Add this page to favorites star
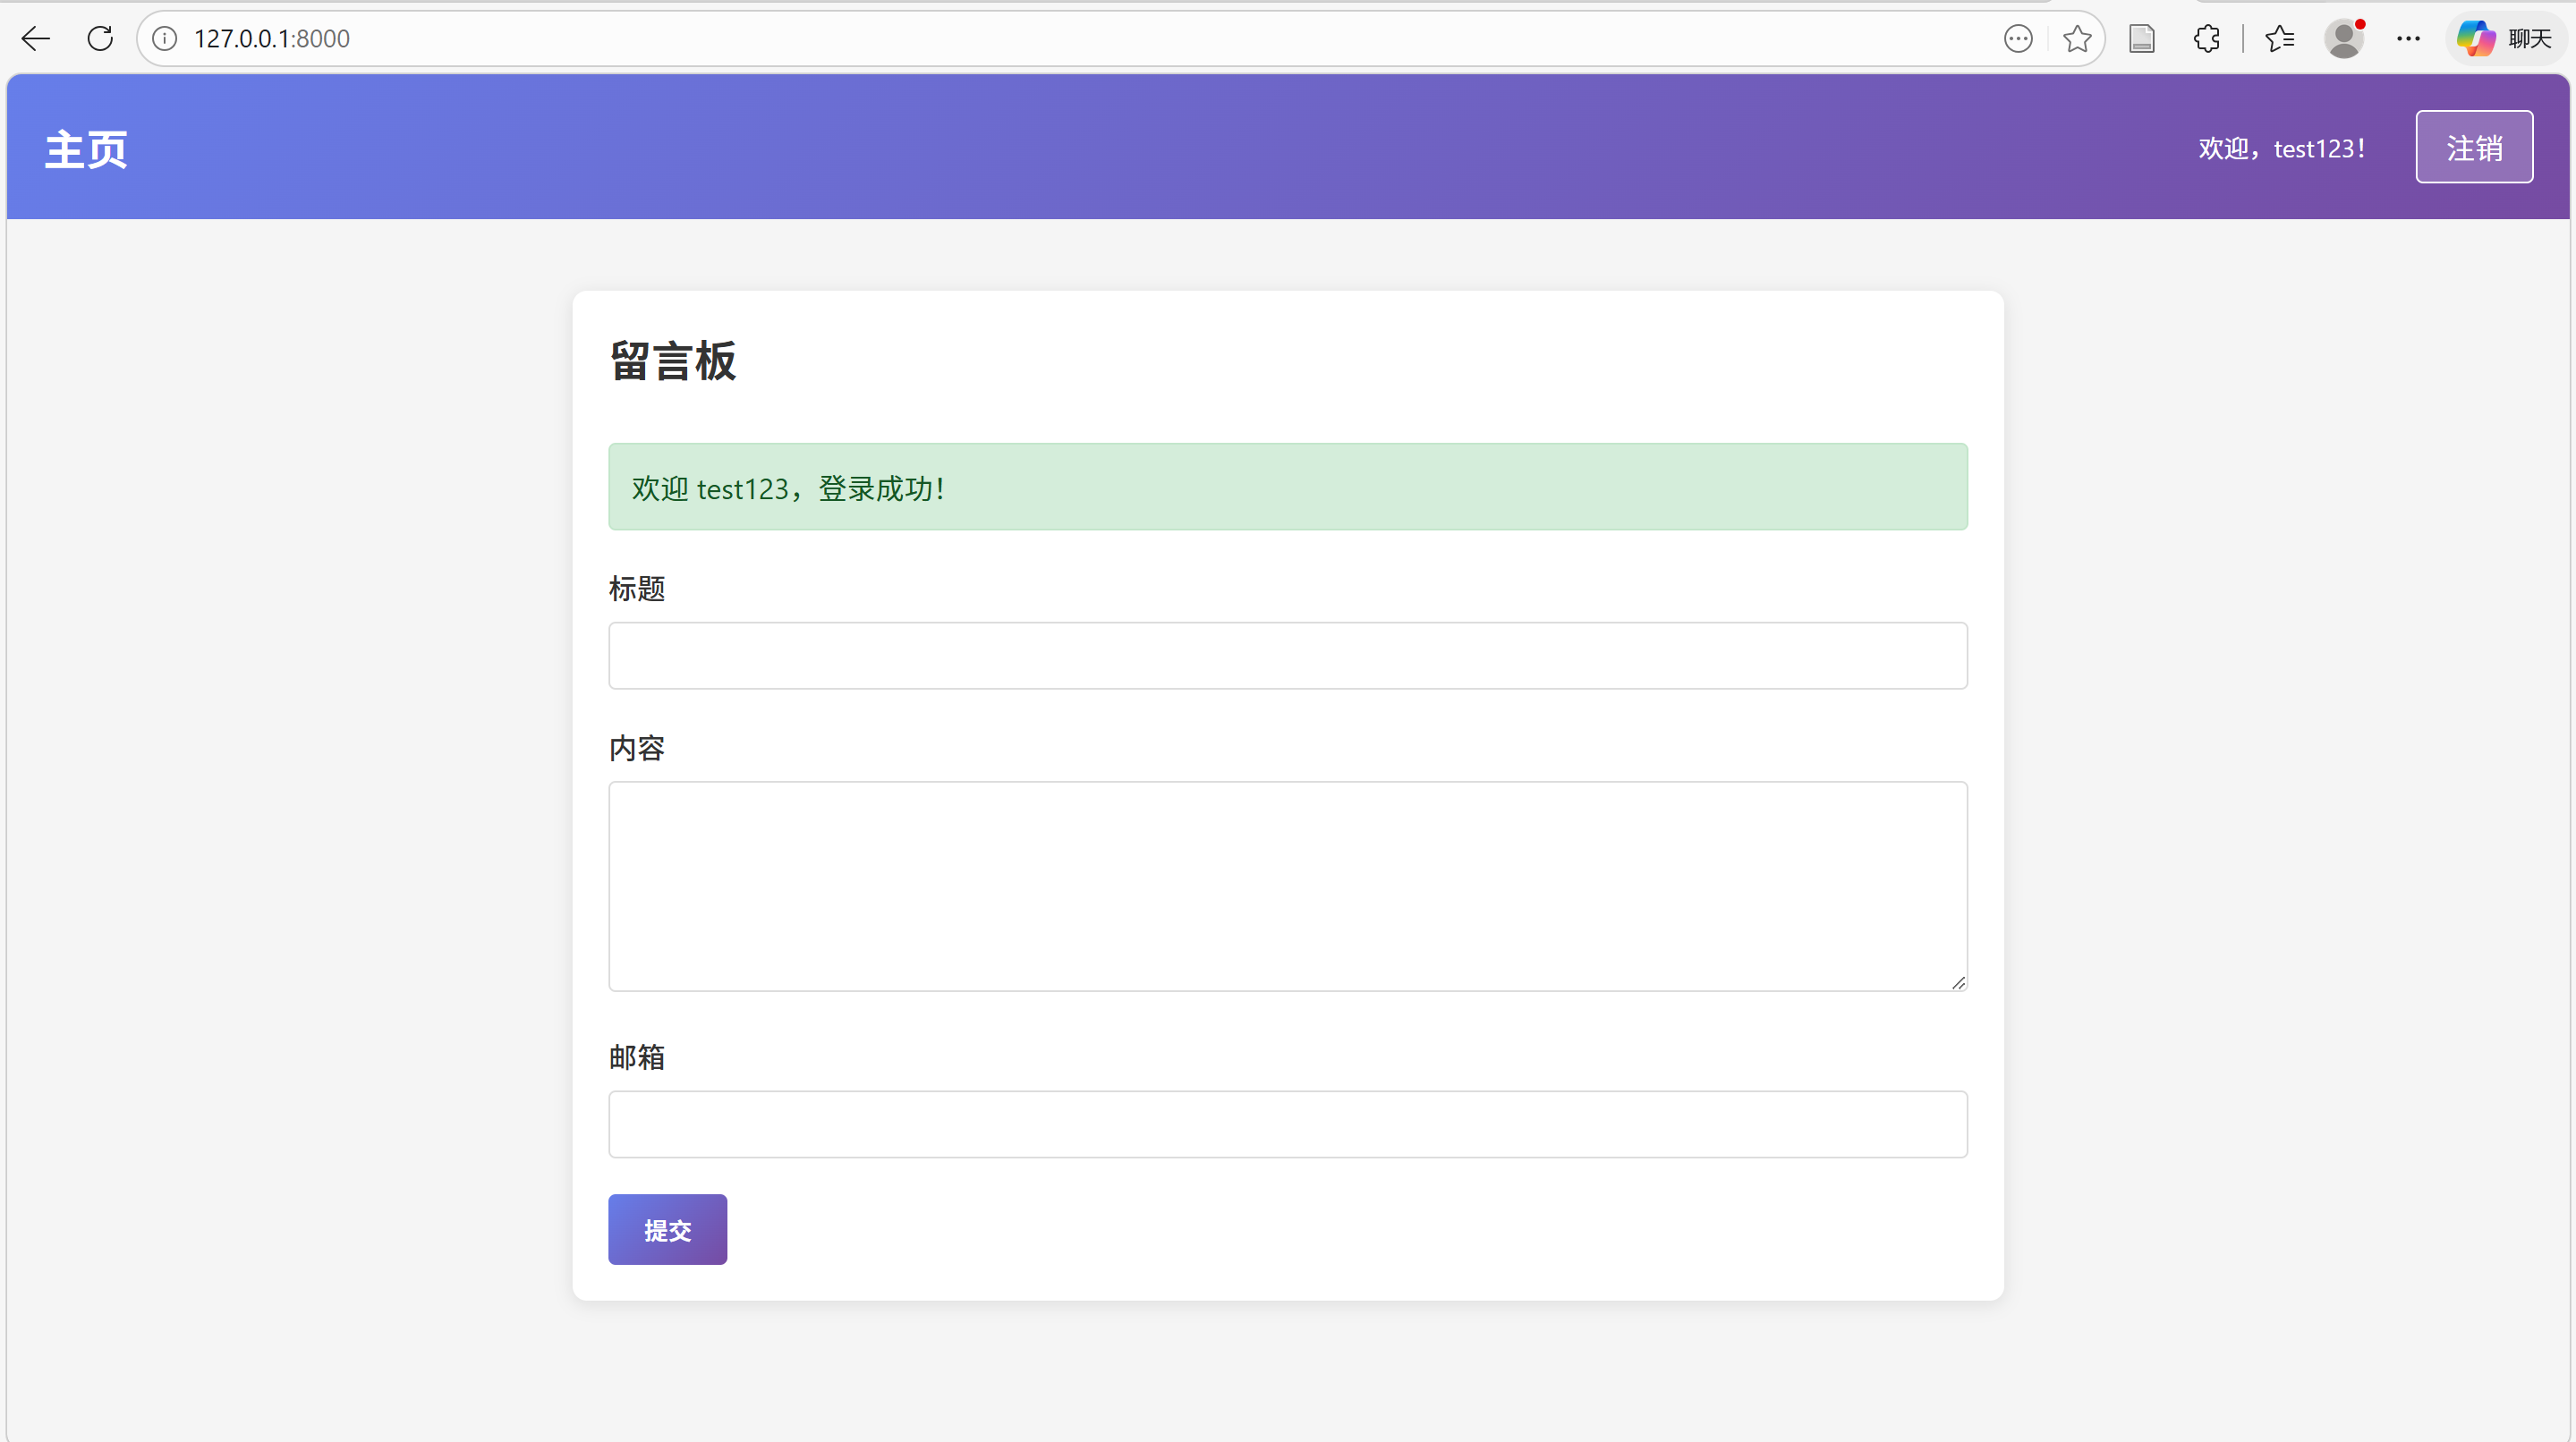 tap(2076, 39)
